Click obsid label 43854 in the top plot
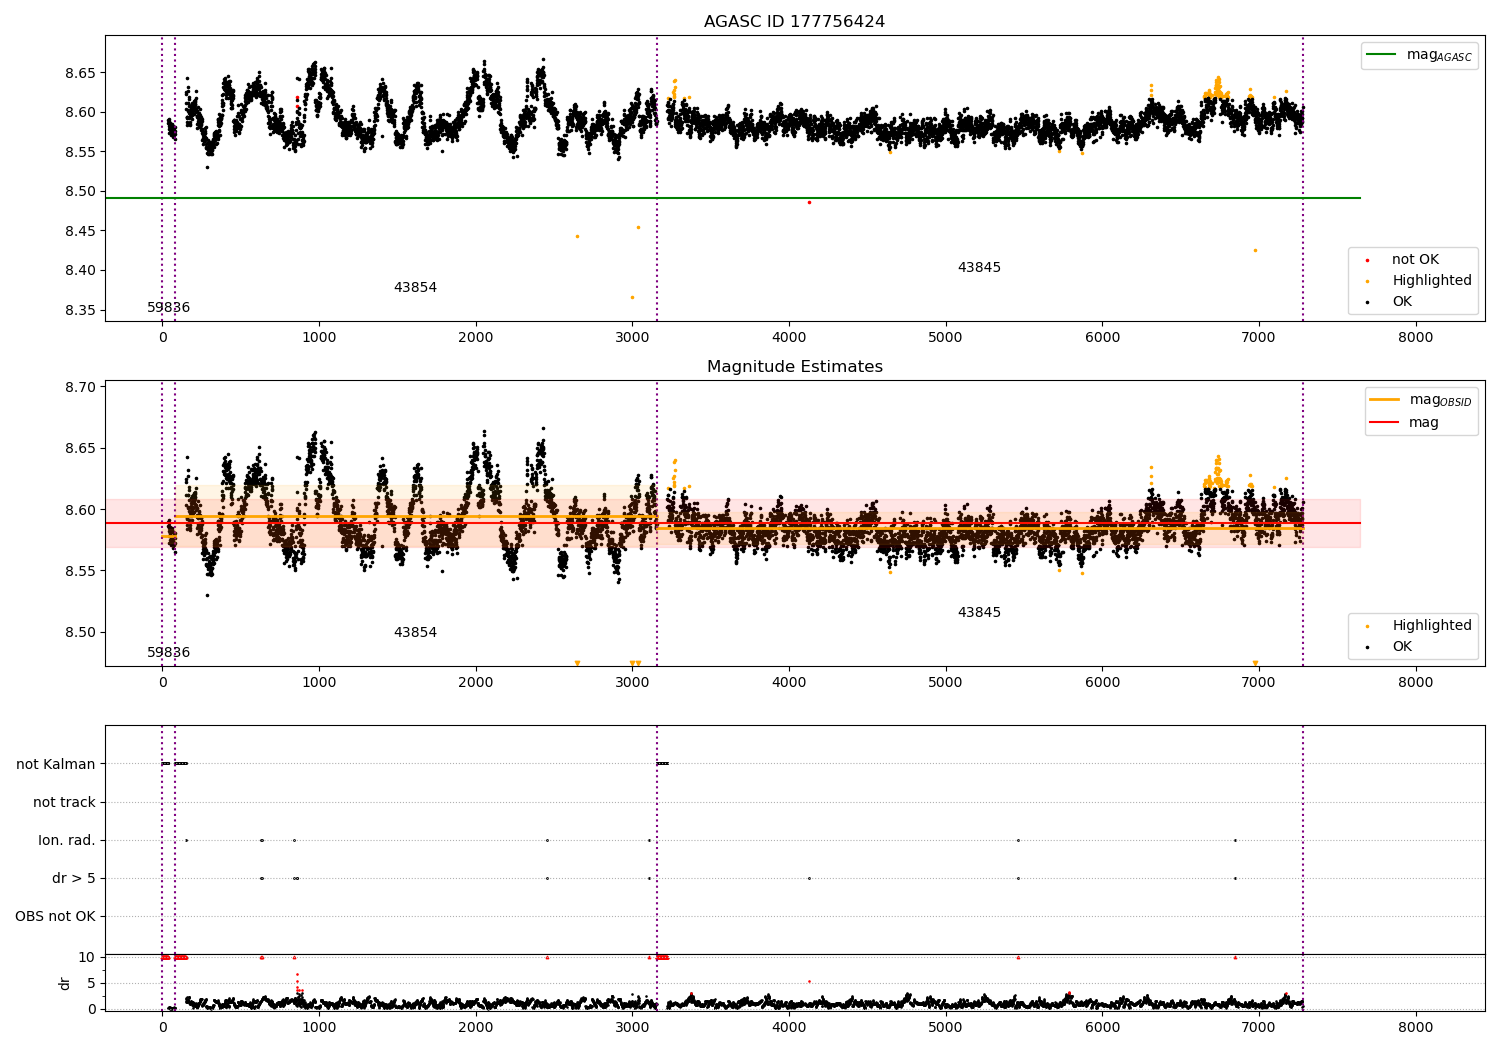 415,288
